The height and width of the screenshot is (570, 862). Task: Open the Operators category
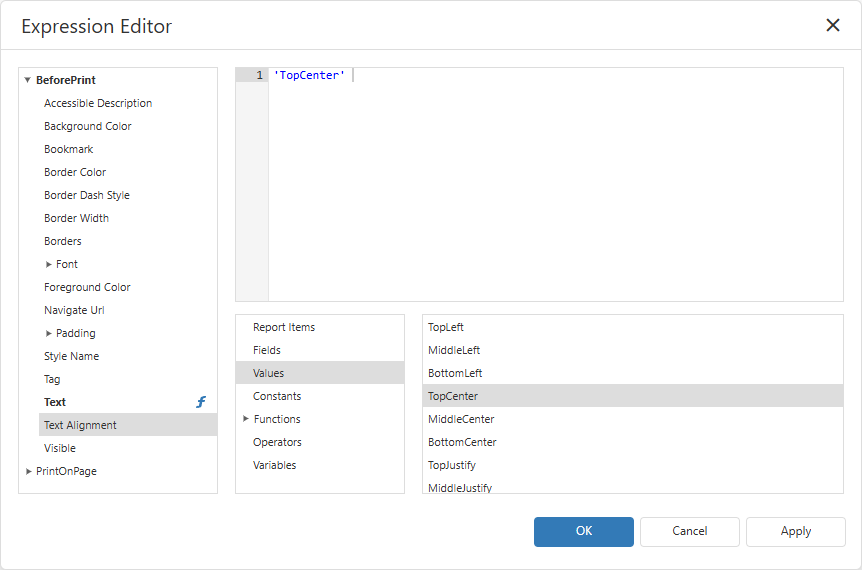[x=320, y=442]
